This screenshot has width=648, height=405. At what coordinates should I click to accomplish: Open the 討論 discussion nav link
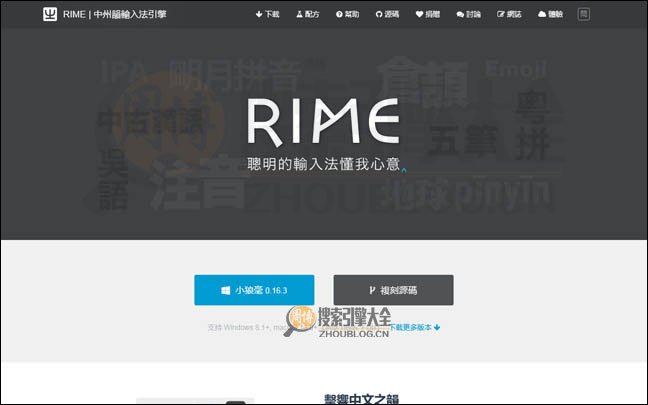[467, 15]
